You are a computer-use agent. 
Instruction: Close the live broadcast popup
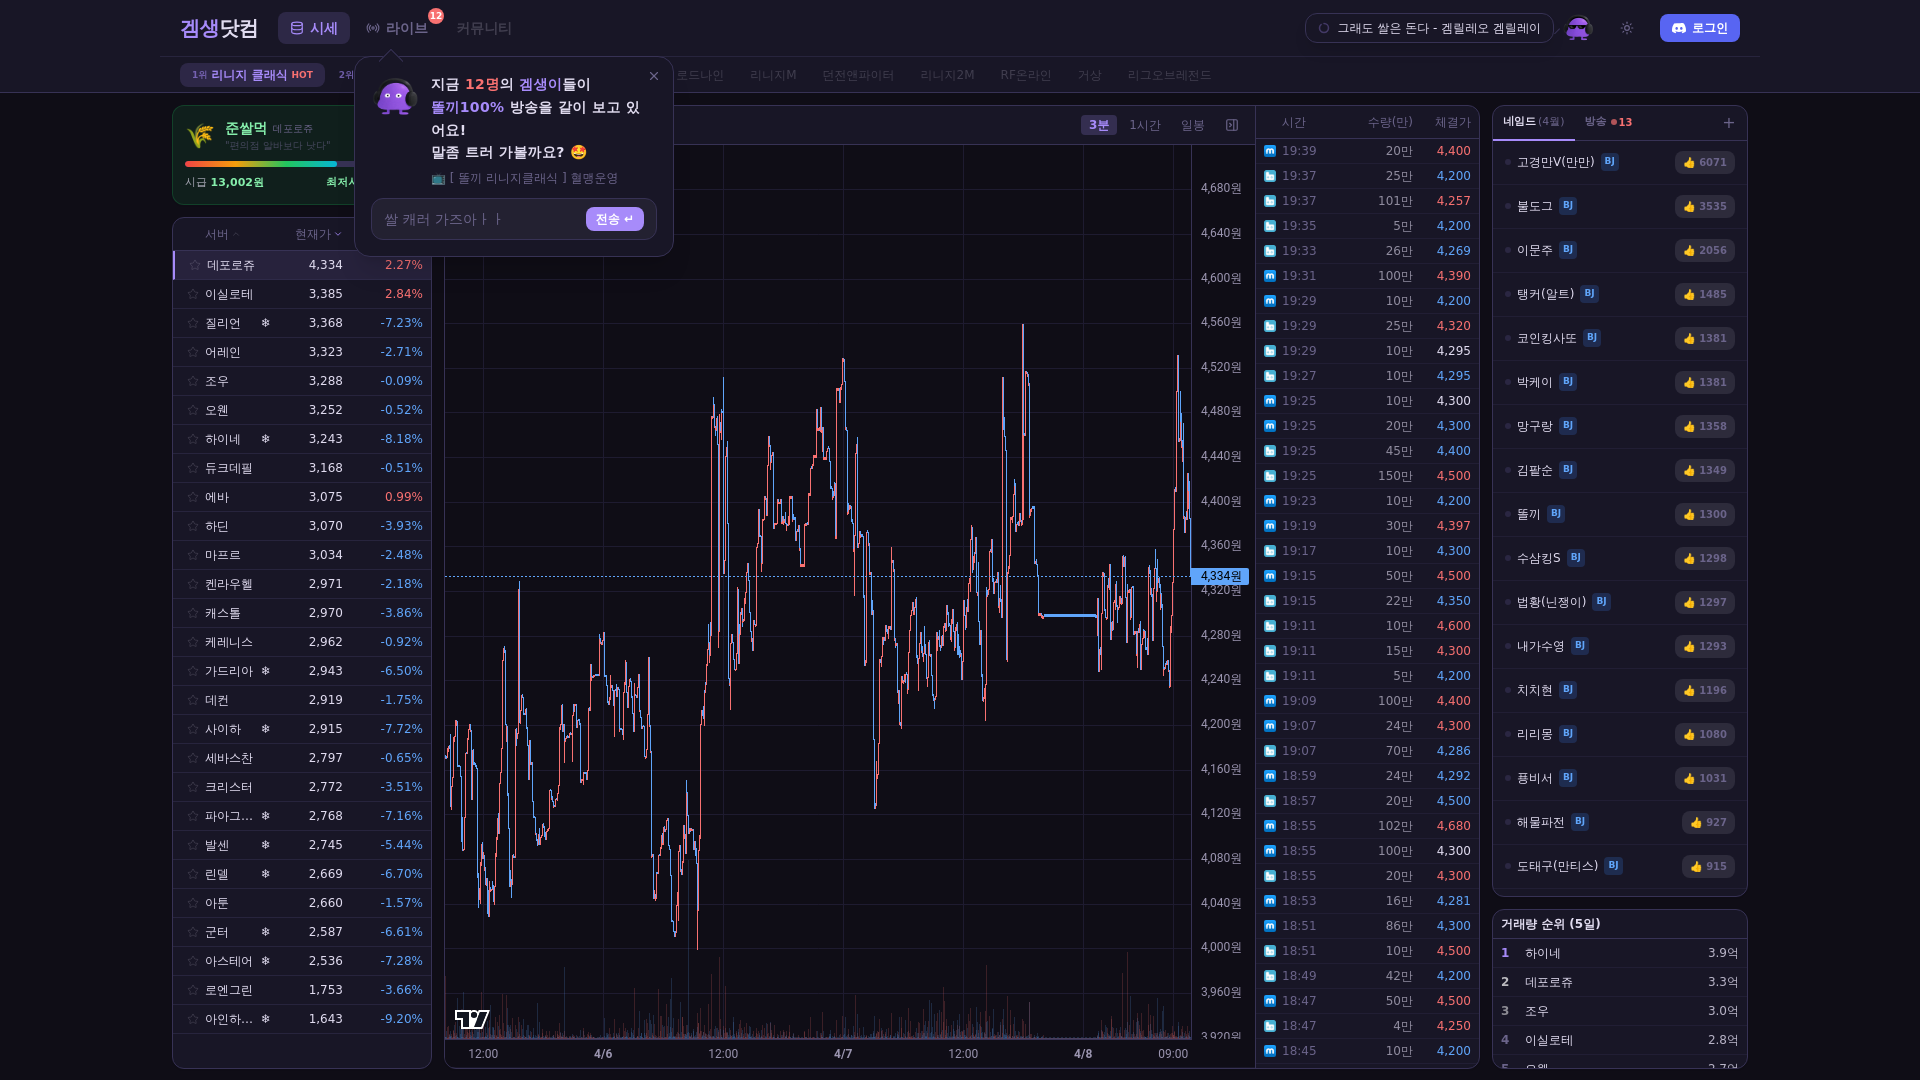pyautogui.click(x=654, y=76)
